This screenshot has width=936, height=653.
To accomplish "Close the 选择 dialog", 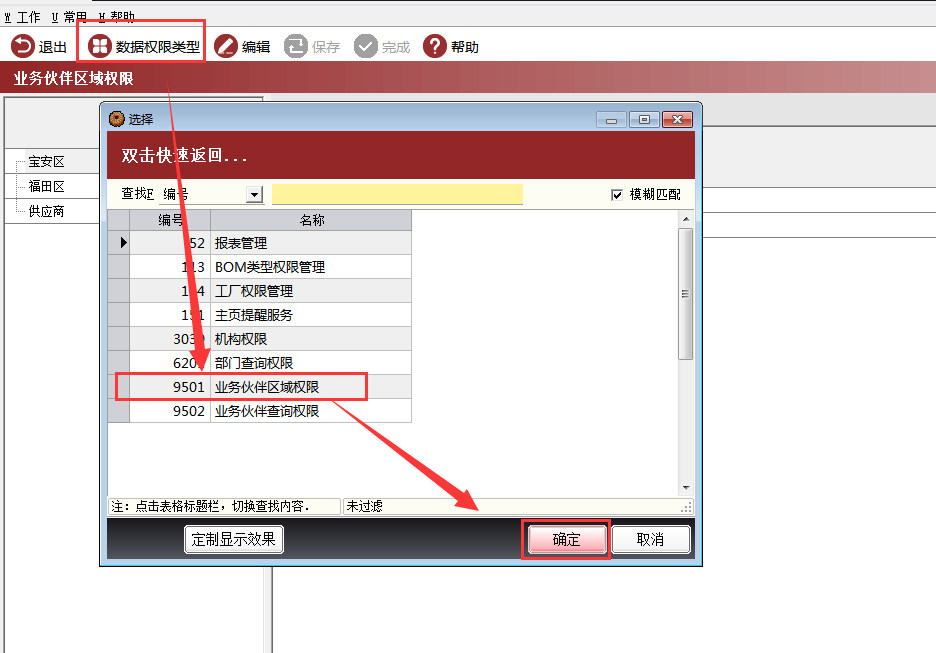I will (678, 120).
